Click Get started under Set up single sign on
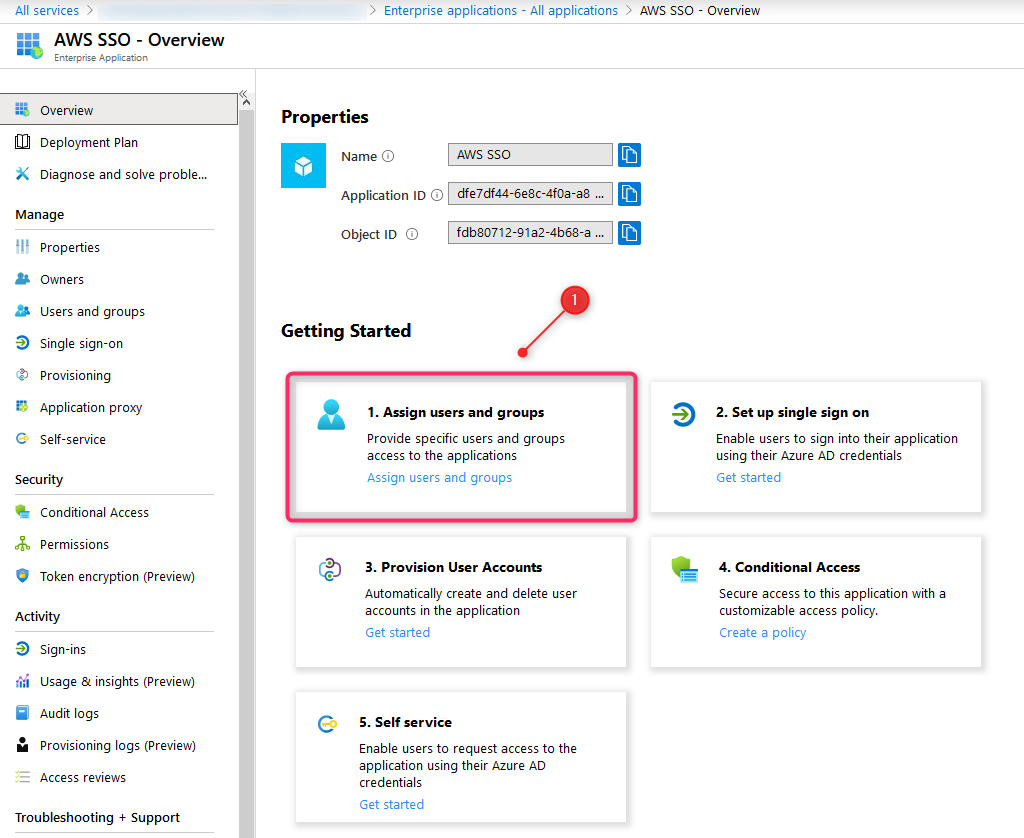The height and width of the screenshot is (838, 1024). 748,477
